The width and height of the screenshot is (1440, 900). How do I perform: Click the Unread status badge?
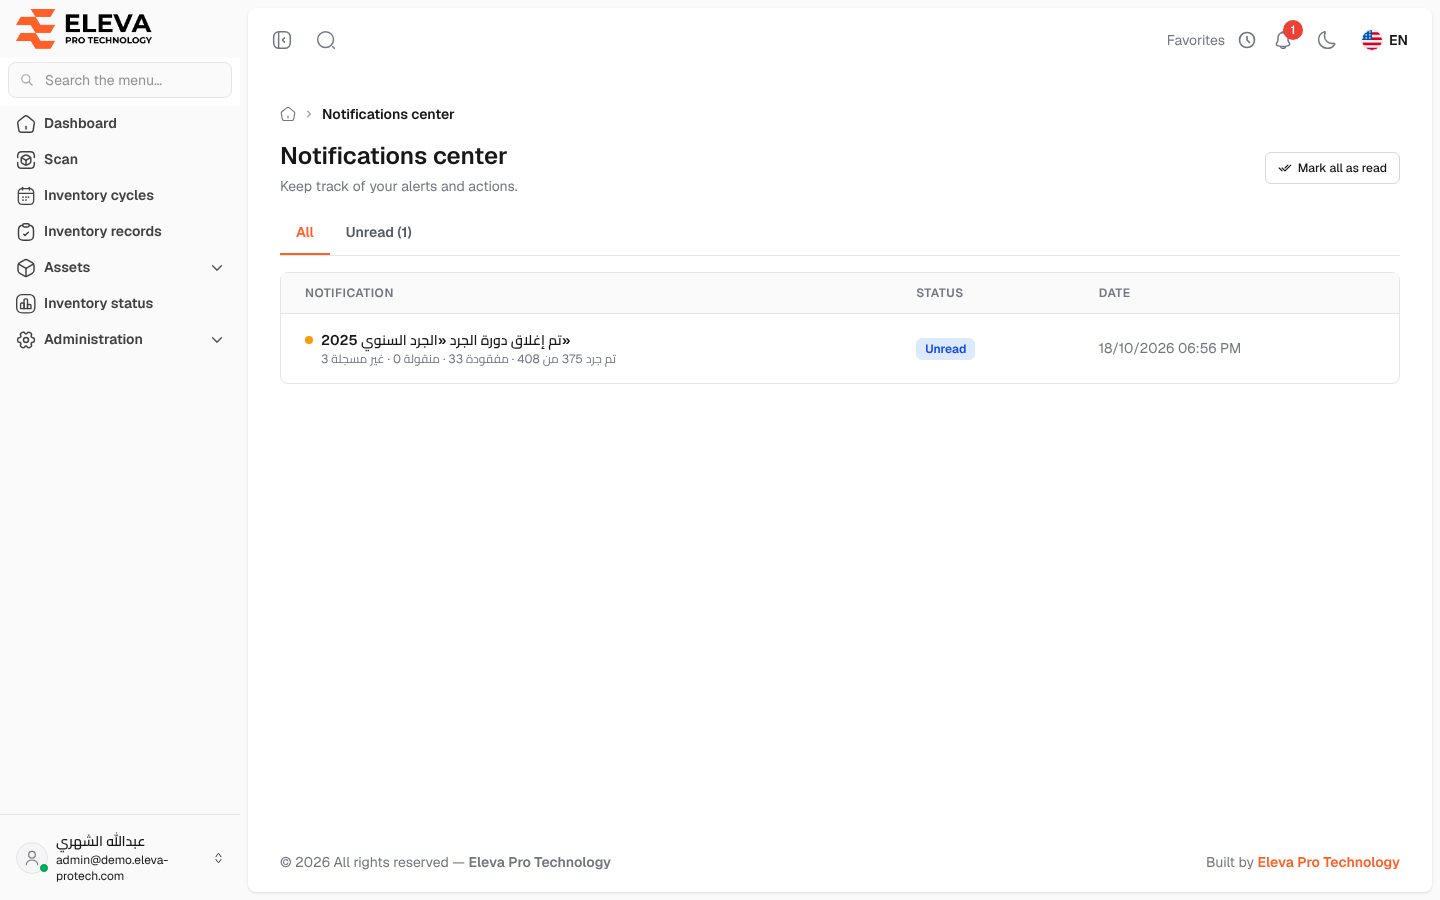click(945, 349)
